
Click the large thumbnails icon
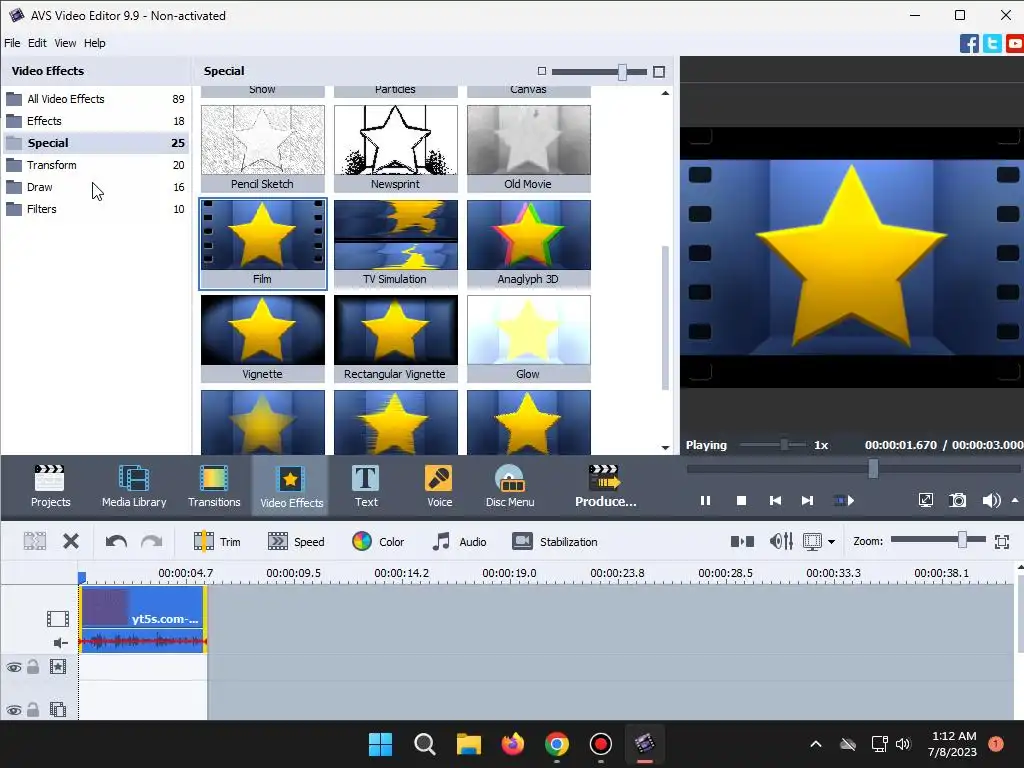point(659,72)
